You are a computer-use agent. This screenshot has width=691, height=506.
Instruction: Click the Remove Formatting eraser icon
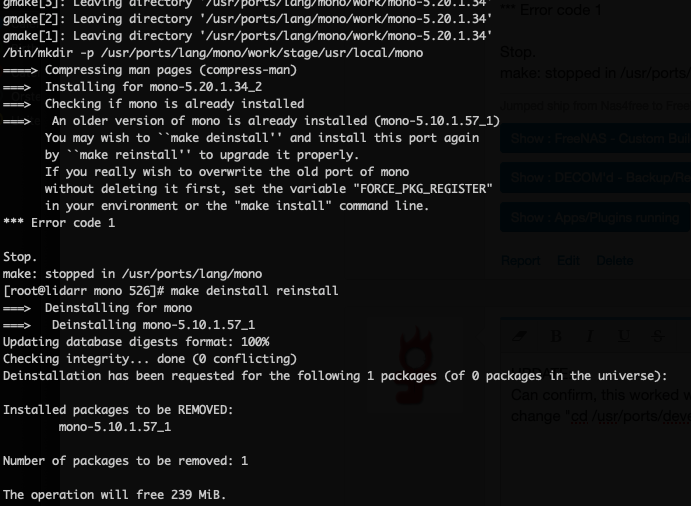(x=520, y=336)
